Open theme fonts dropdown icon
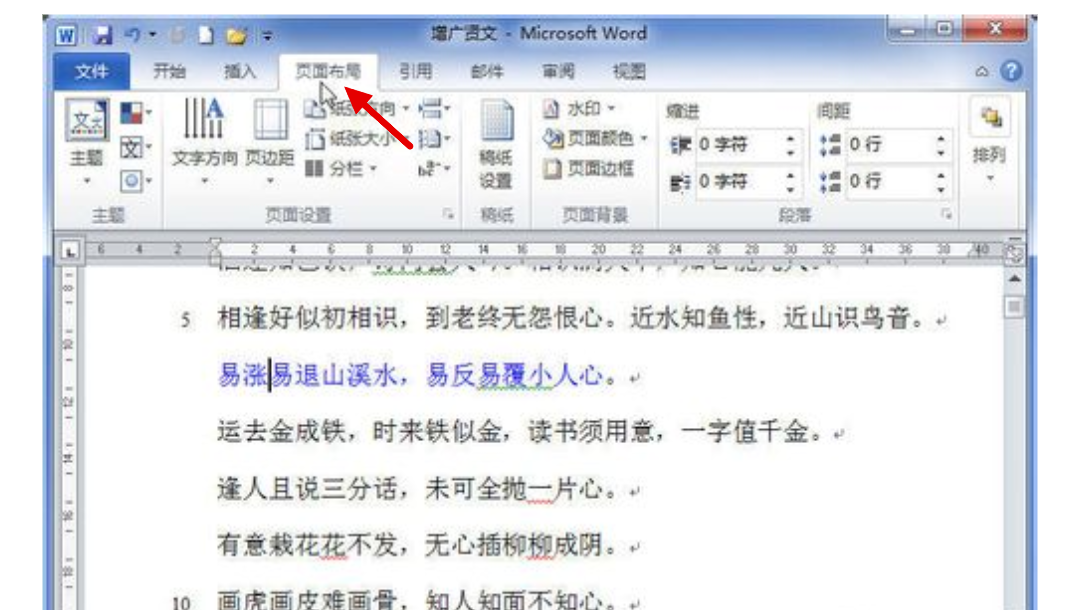This screenshot has height=610, width=1080. [136, 147]
